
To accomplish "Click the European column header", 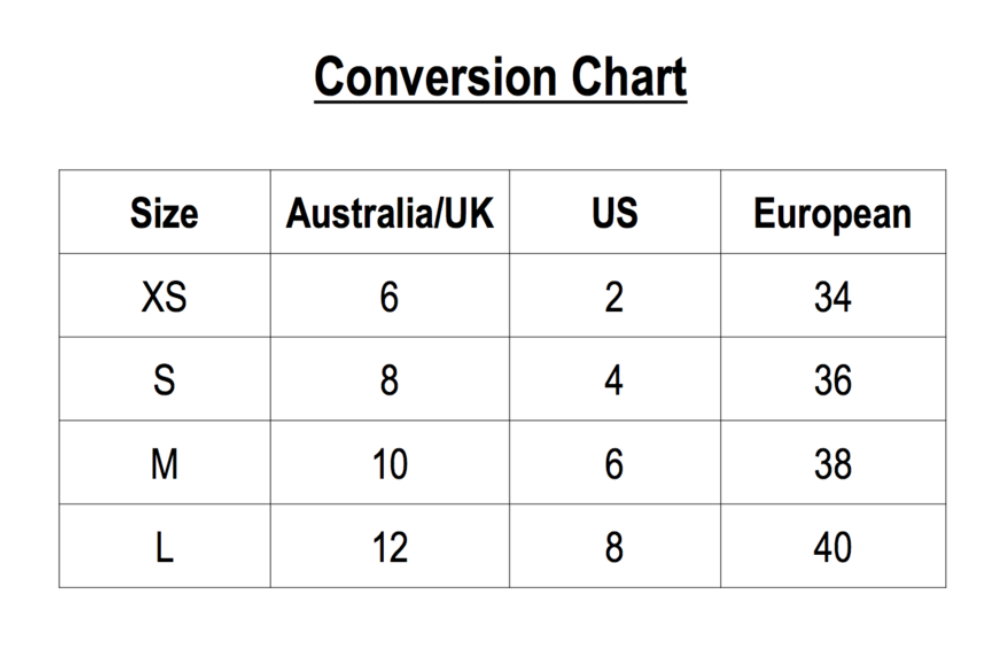I will pos(832,213).
